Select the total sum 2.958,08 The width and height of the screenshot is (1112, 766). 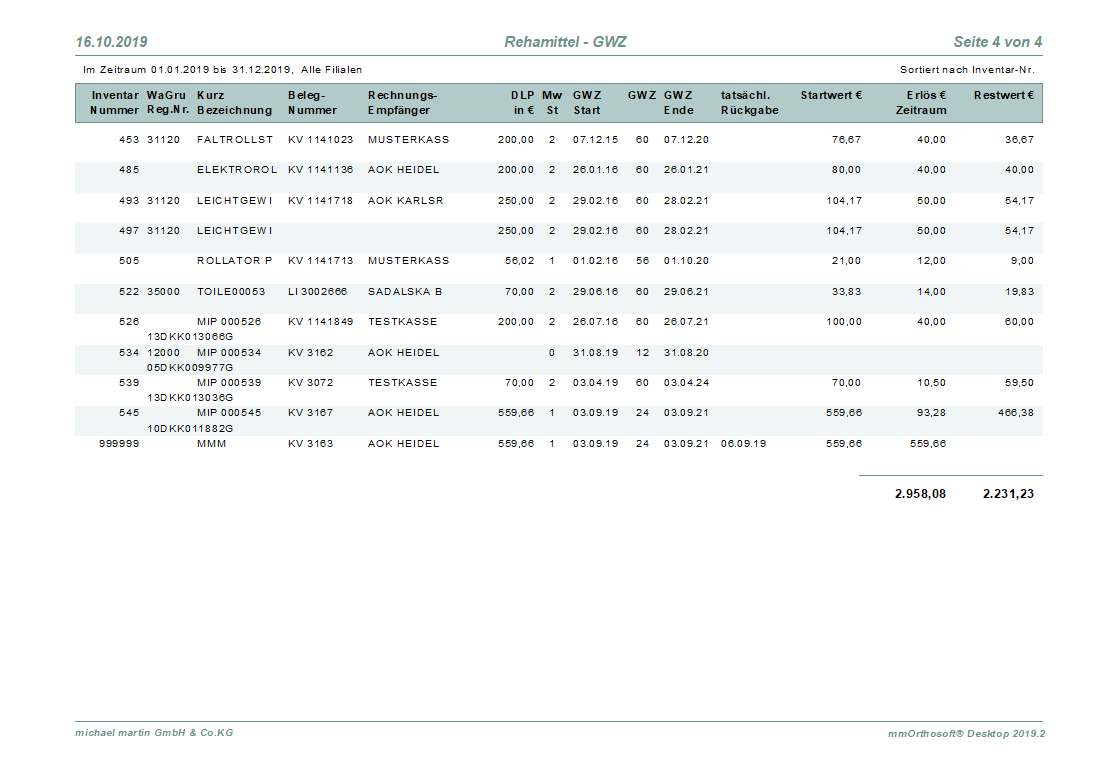920,494
